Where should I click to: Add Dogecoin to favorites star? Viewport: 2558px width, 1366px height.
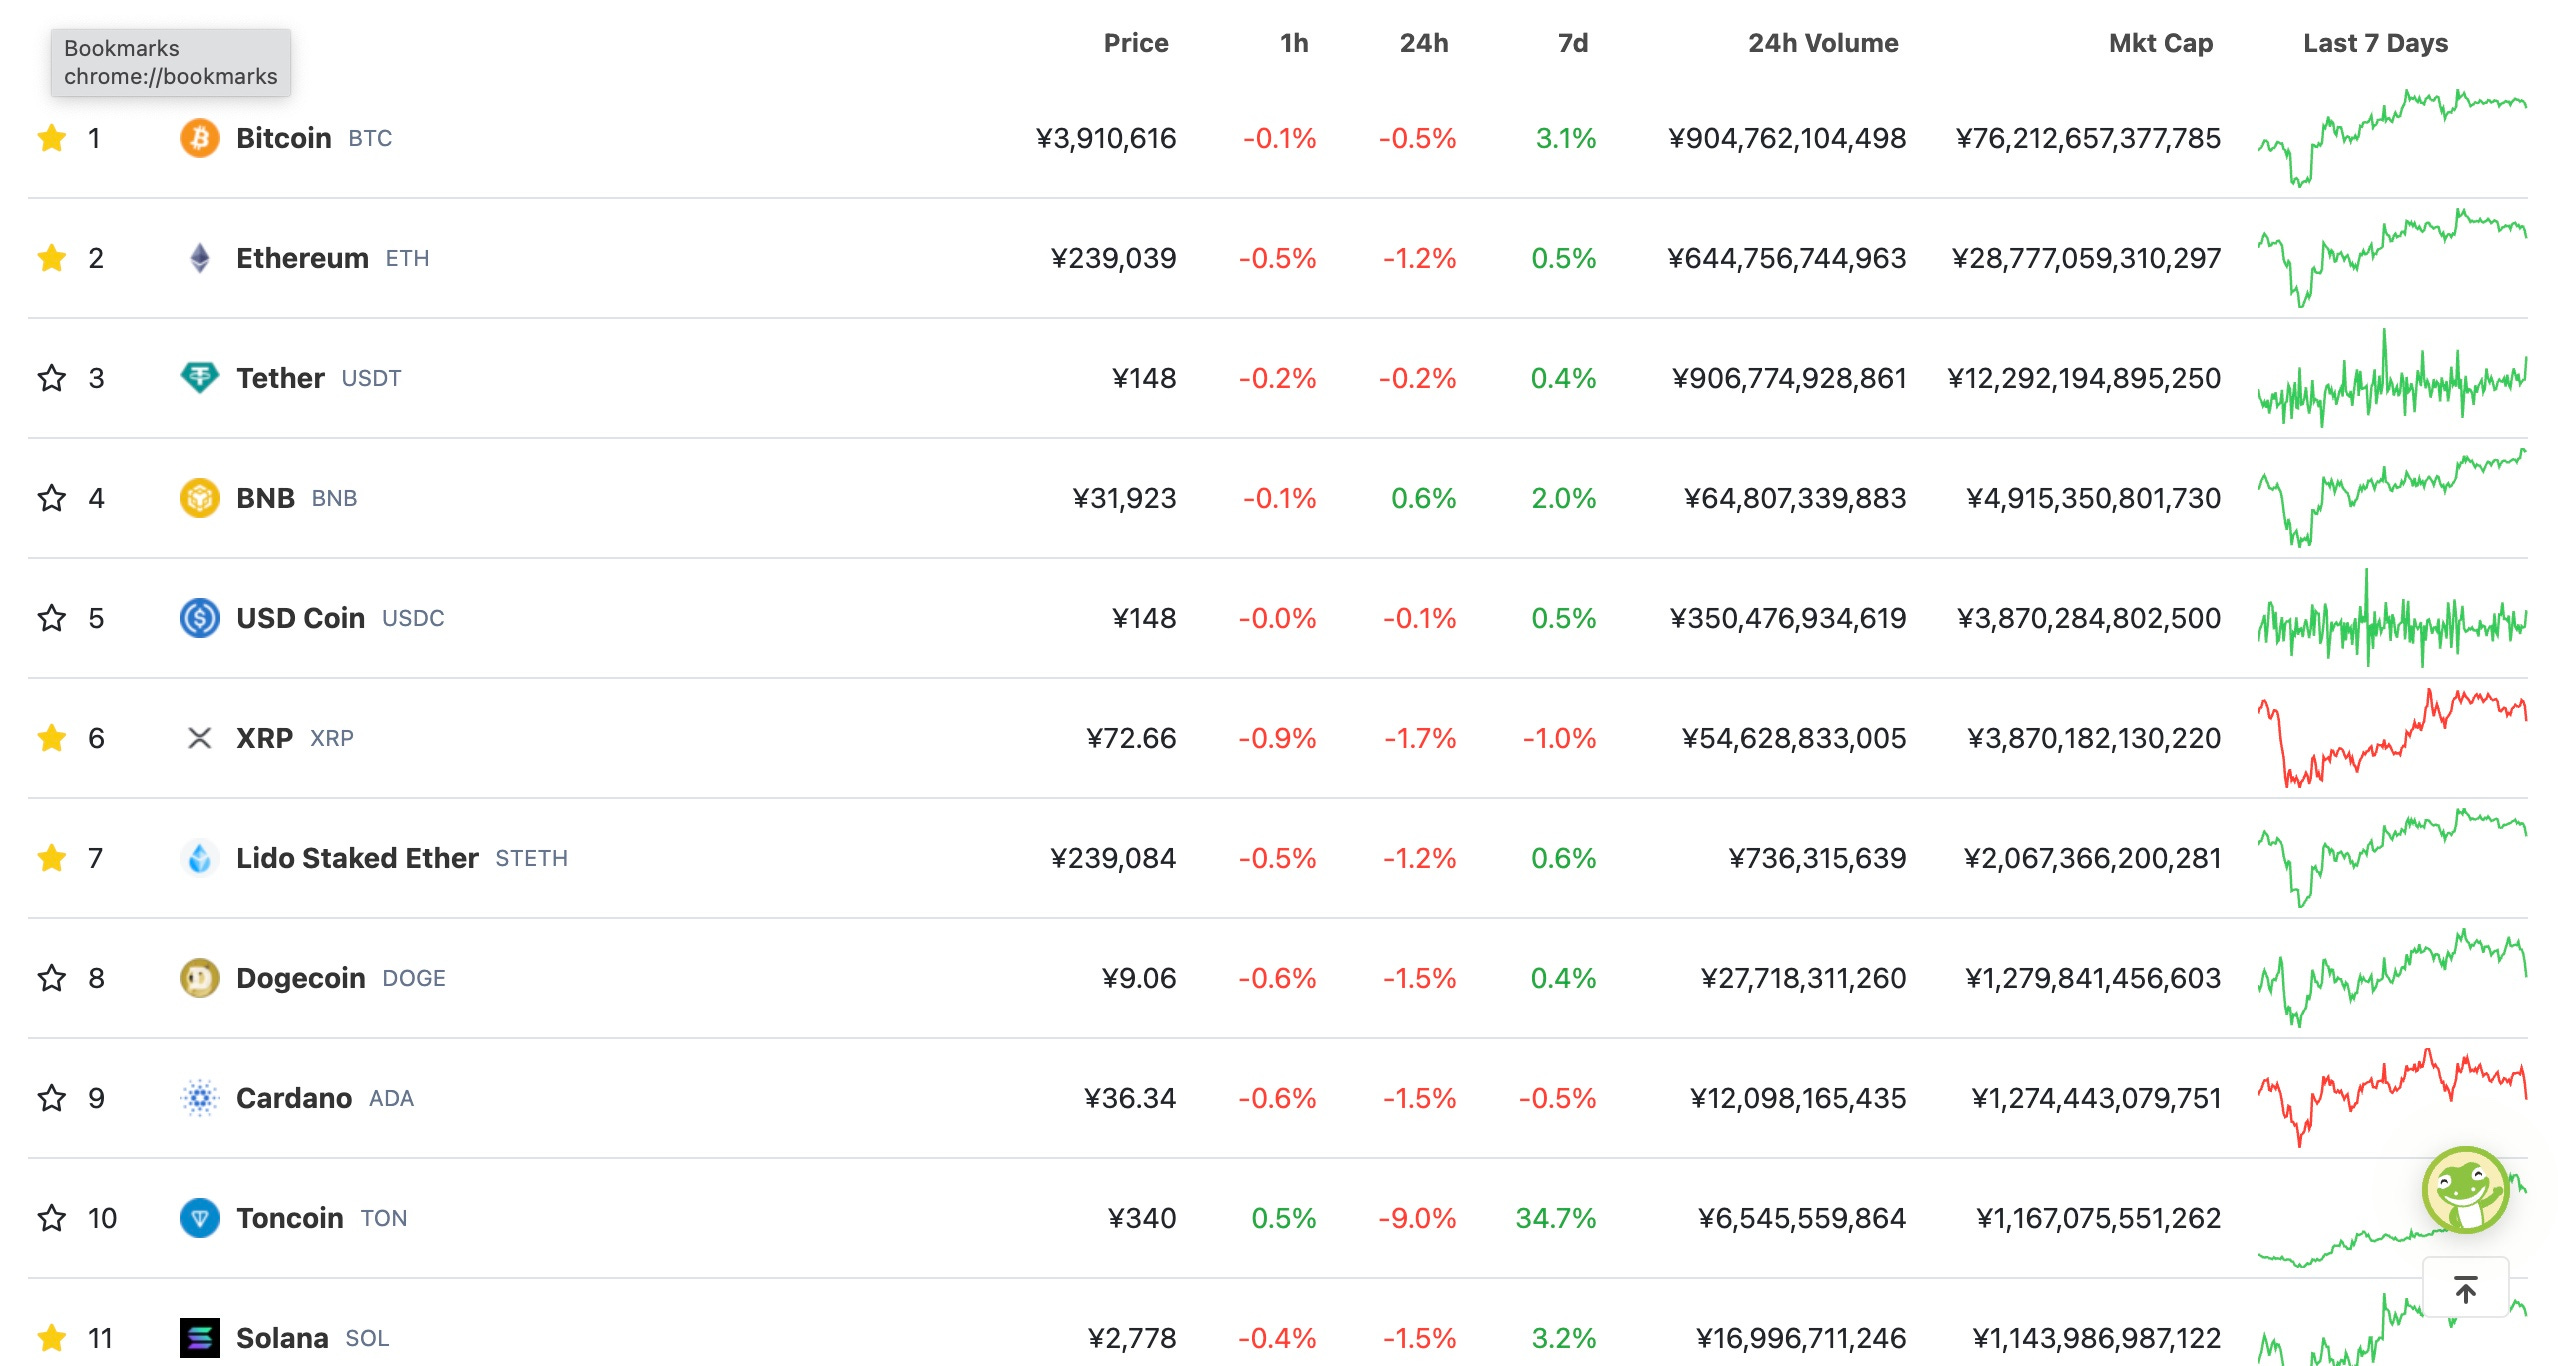[52, 978]
